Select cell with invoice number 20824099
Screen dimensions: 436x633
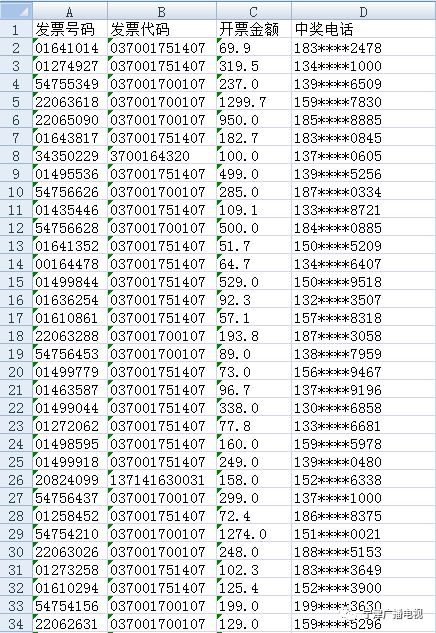(x=70, y=480)
